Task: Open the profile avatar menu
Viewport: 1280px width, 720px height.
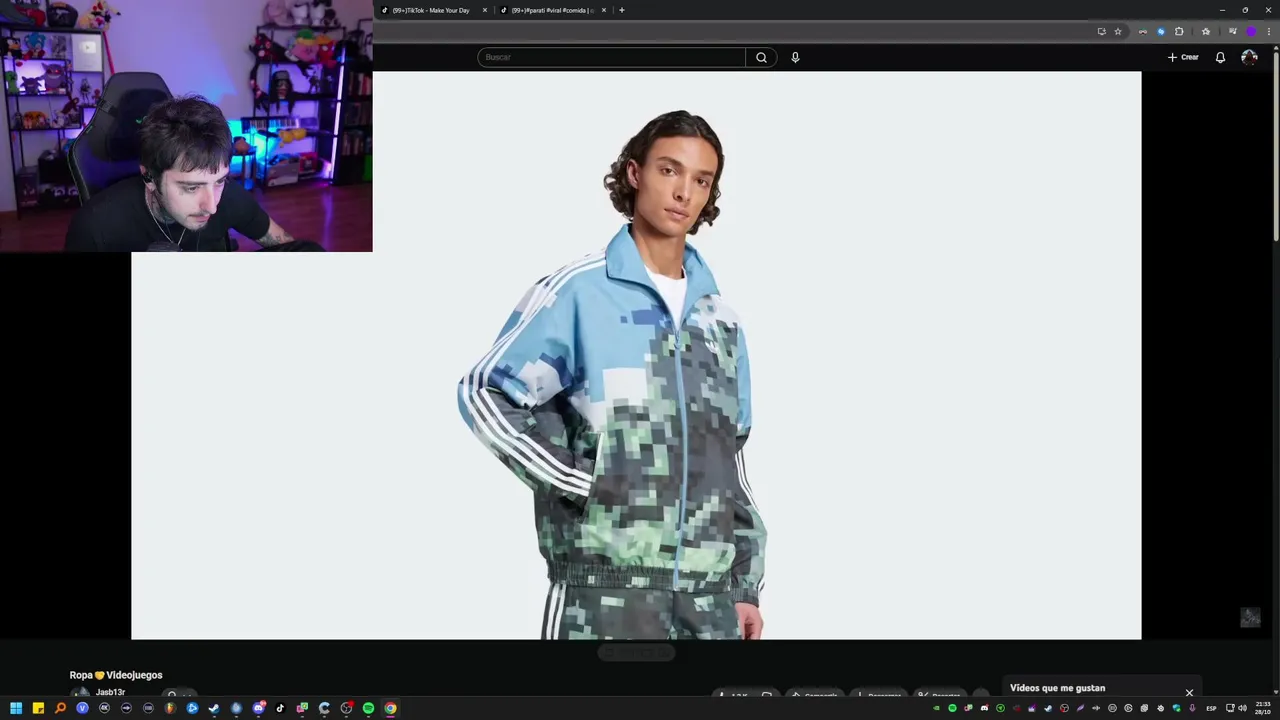Action: pyautogui.click(x=1249, y=57)
